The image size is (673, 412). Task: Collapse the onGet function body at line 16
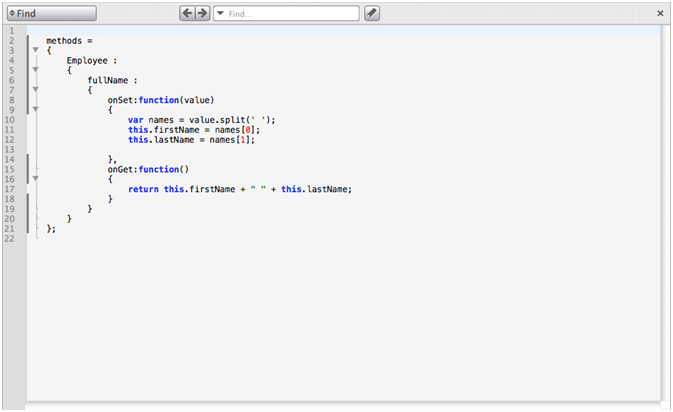(x=35, y=179)
